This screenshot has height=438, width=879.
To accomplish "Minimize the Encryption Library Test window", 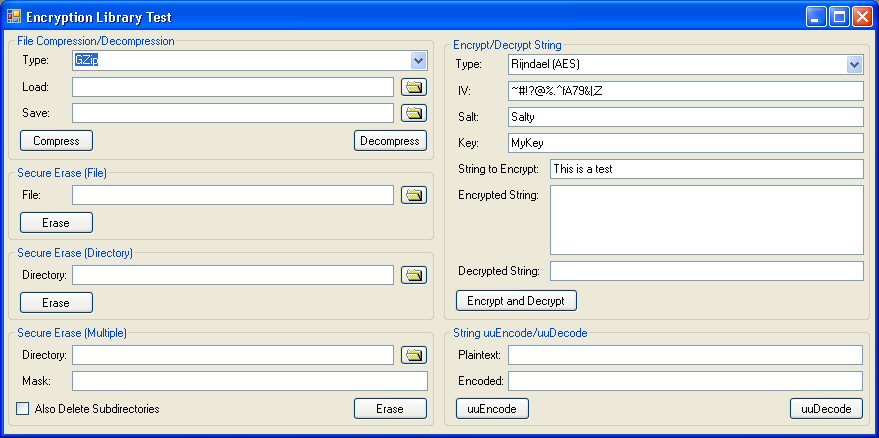I will pos(816,17).
